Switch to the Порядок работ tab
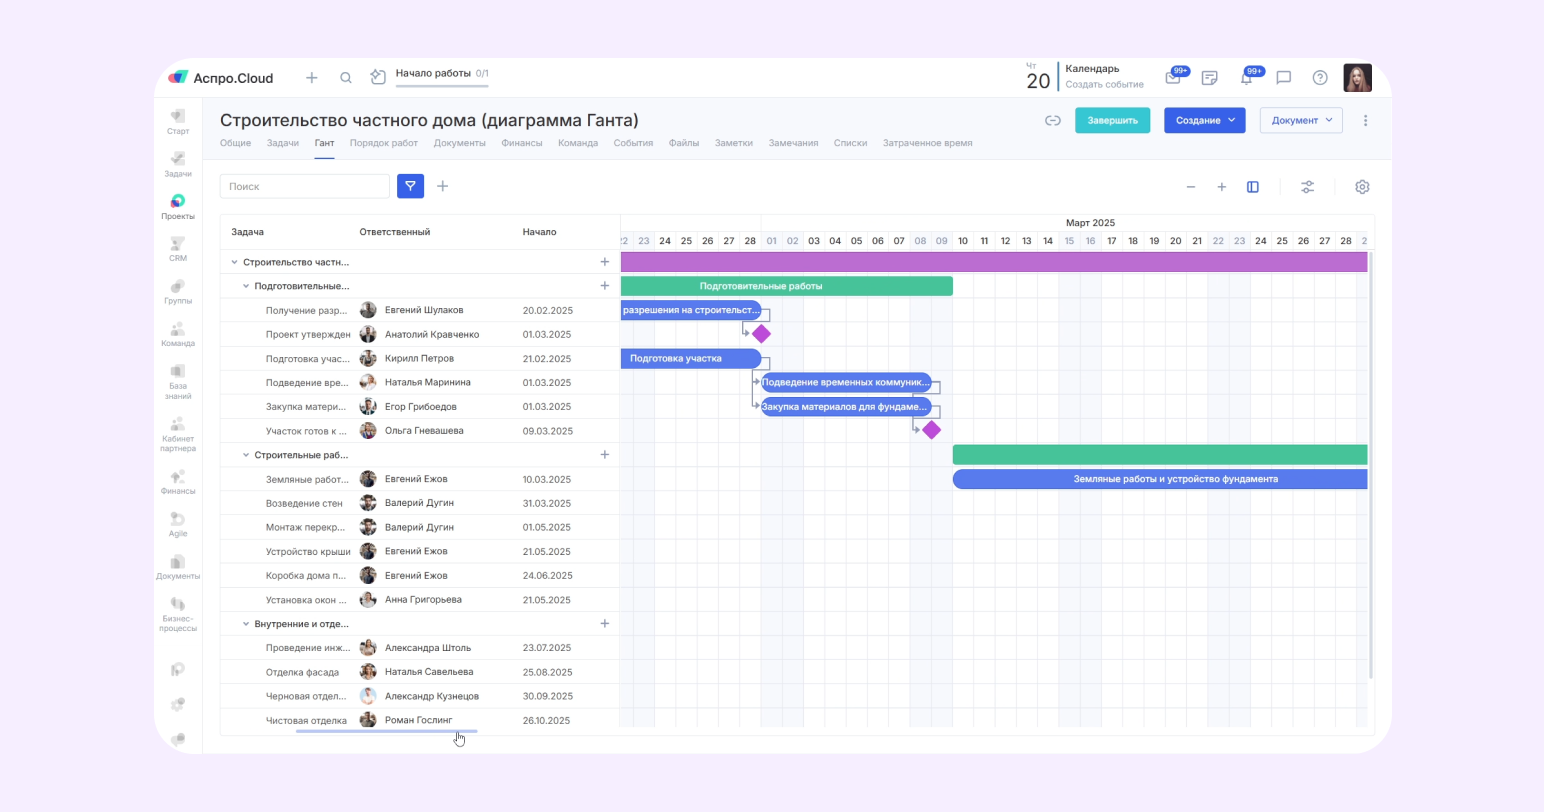The width and height of the screenshot is (1544, 812). (384, 143)
